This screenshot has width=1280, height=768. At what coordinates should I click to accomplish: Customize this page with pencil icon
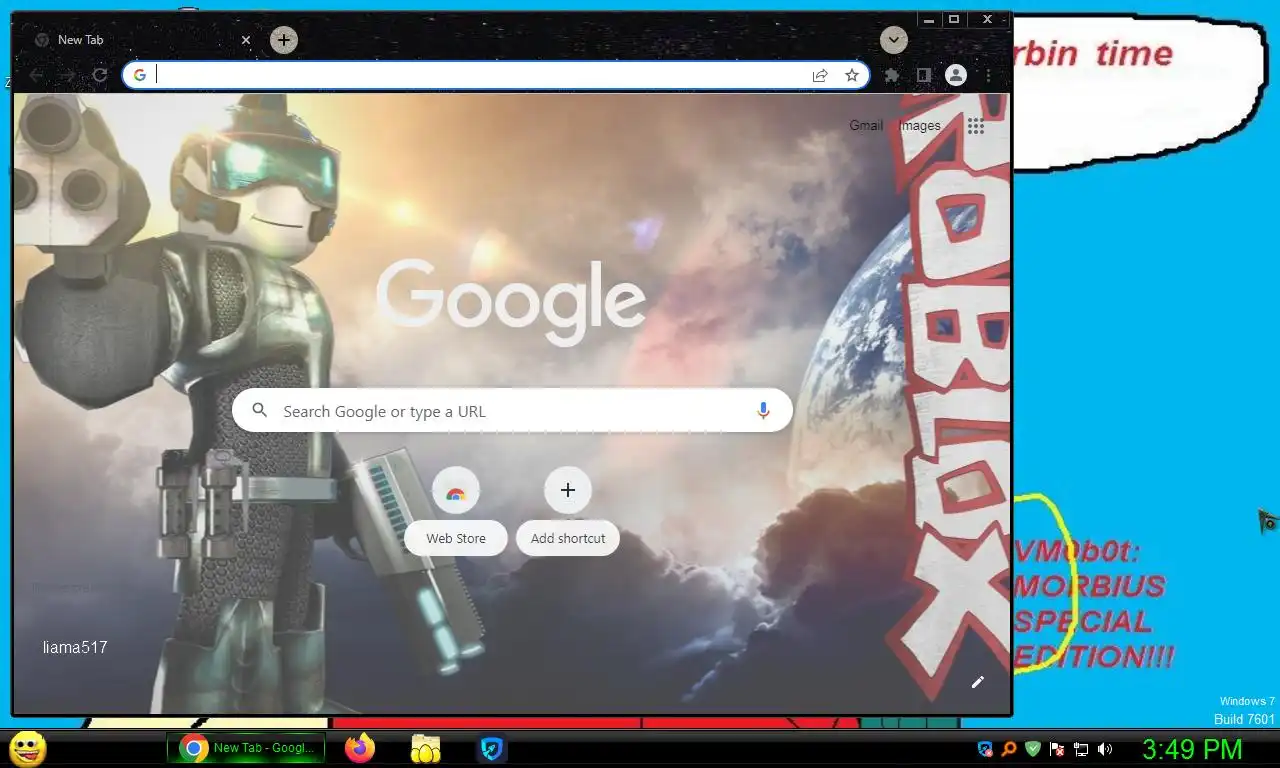978,682
